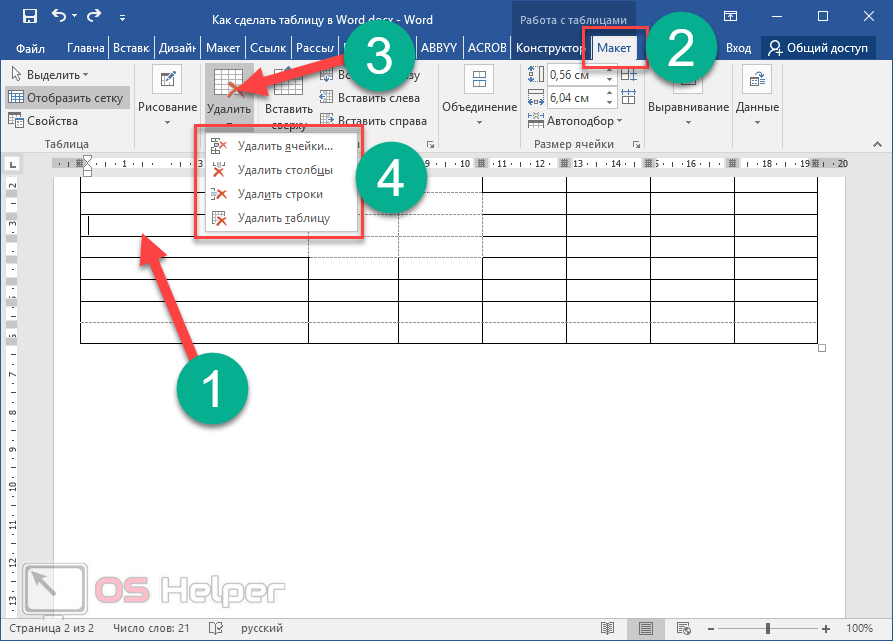The image size is (893, 641).
Task: Click the Save icon in title bar
Action: pyautogui.click(x=30, y=17)
